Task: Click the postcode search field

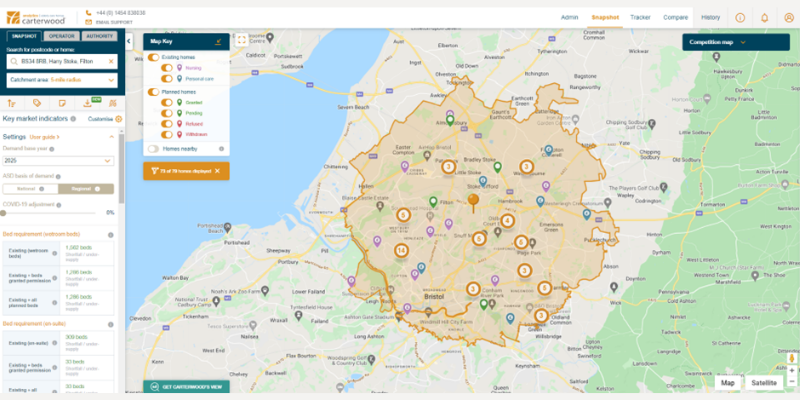Action: click(x=62, y=61)
